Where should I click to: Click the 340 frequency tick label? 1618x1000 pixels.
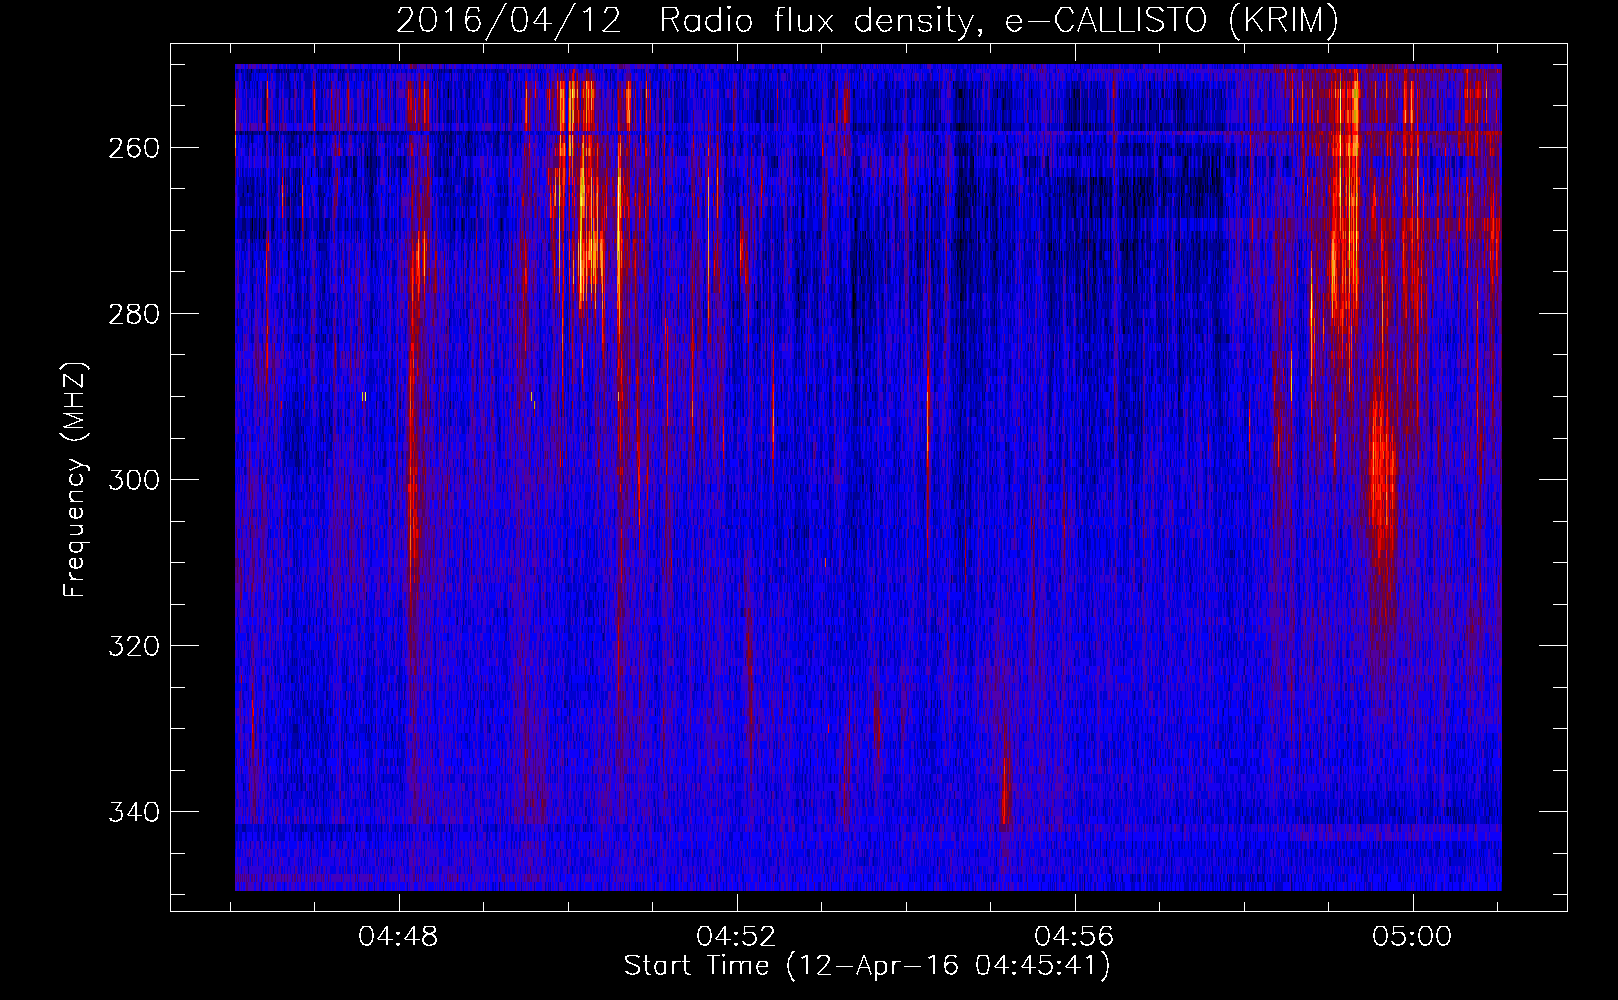click(x=133, y=812)
